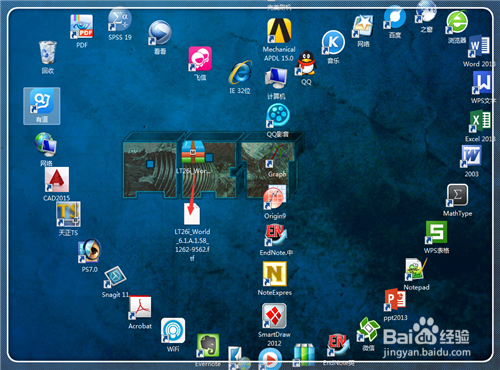The height and width of the screenshot is (370, 500).
Task: Open the IE 32-bit browser shortcut
Action: pyautogui.click(x=240, y=73)
